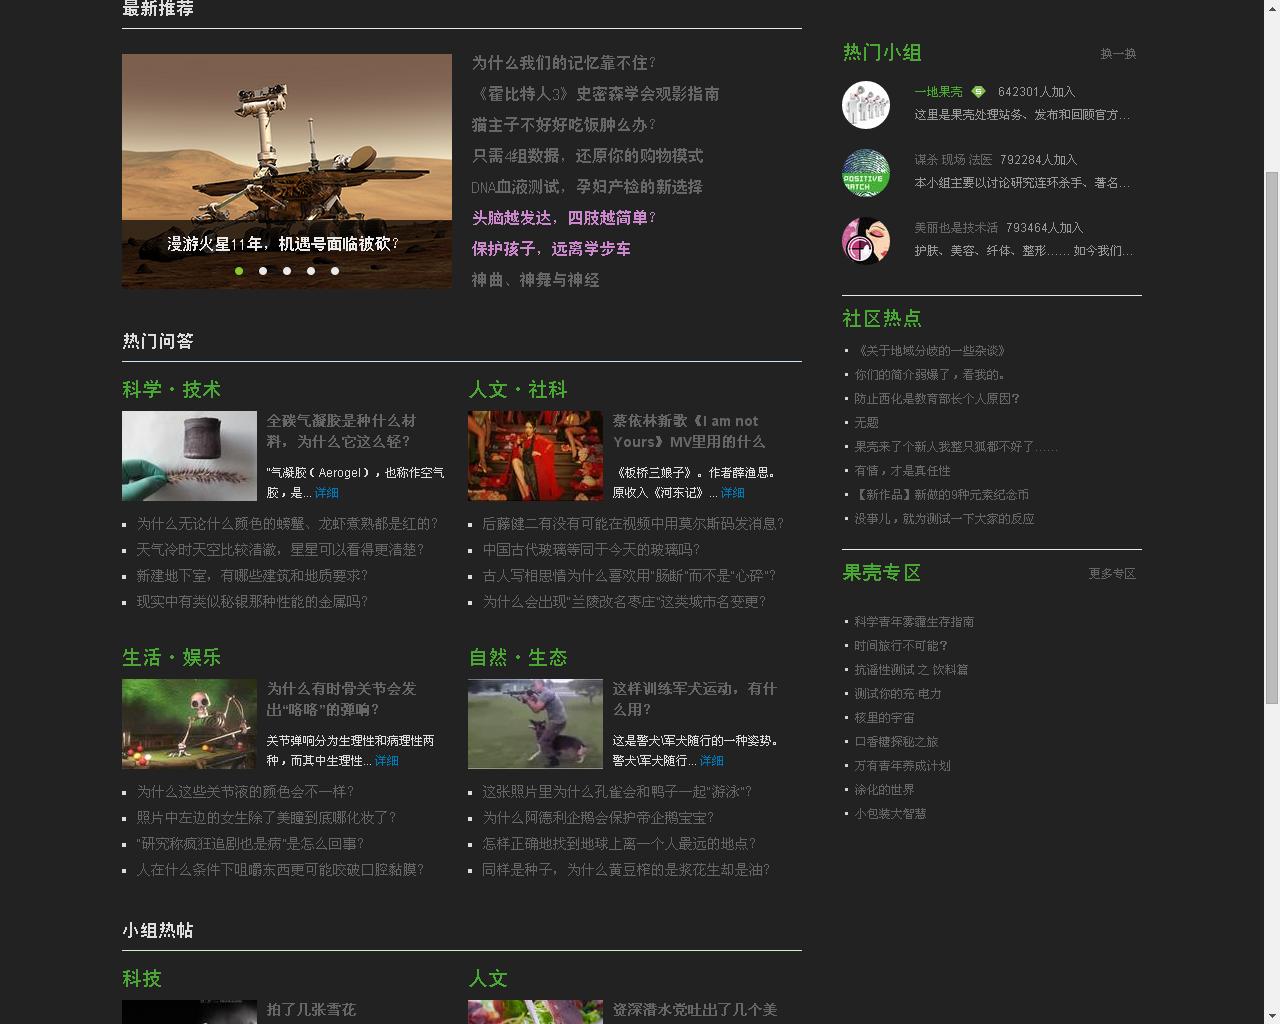Open group post 拍了几张雪花
Screen dimensions: 1280x1024
click(311, 1010)
